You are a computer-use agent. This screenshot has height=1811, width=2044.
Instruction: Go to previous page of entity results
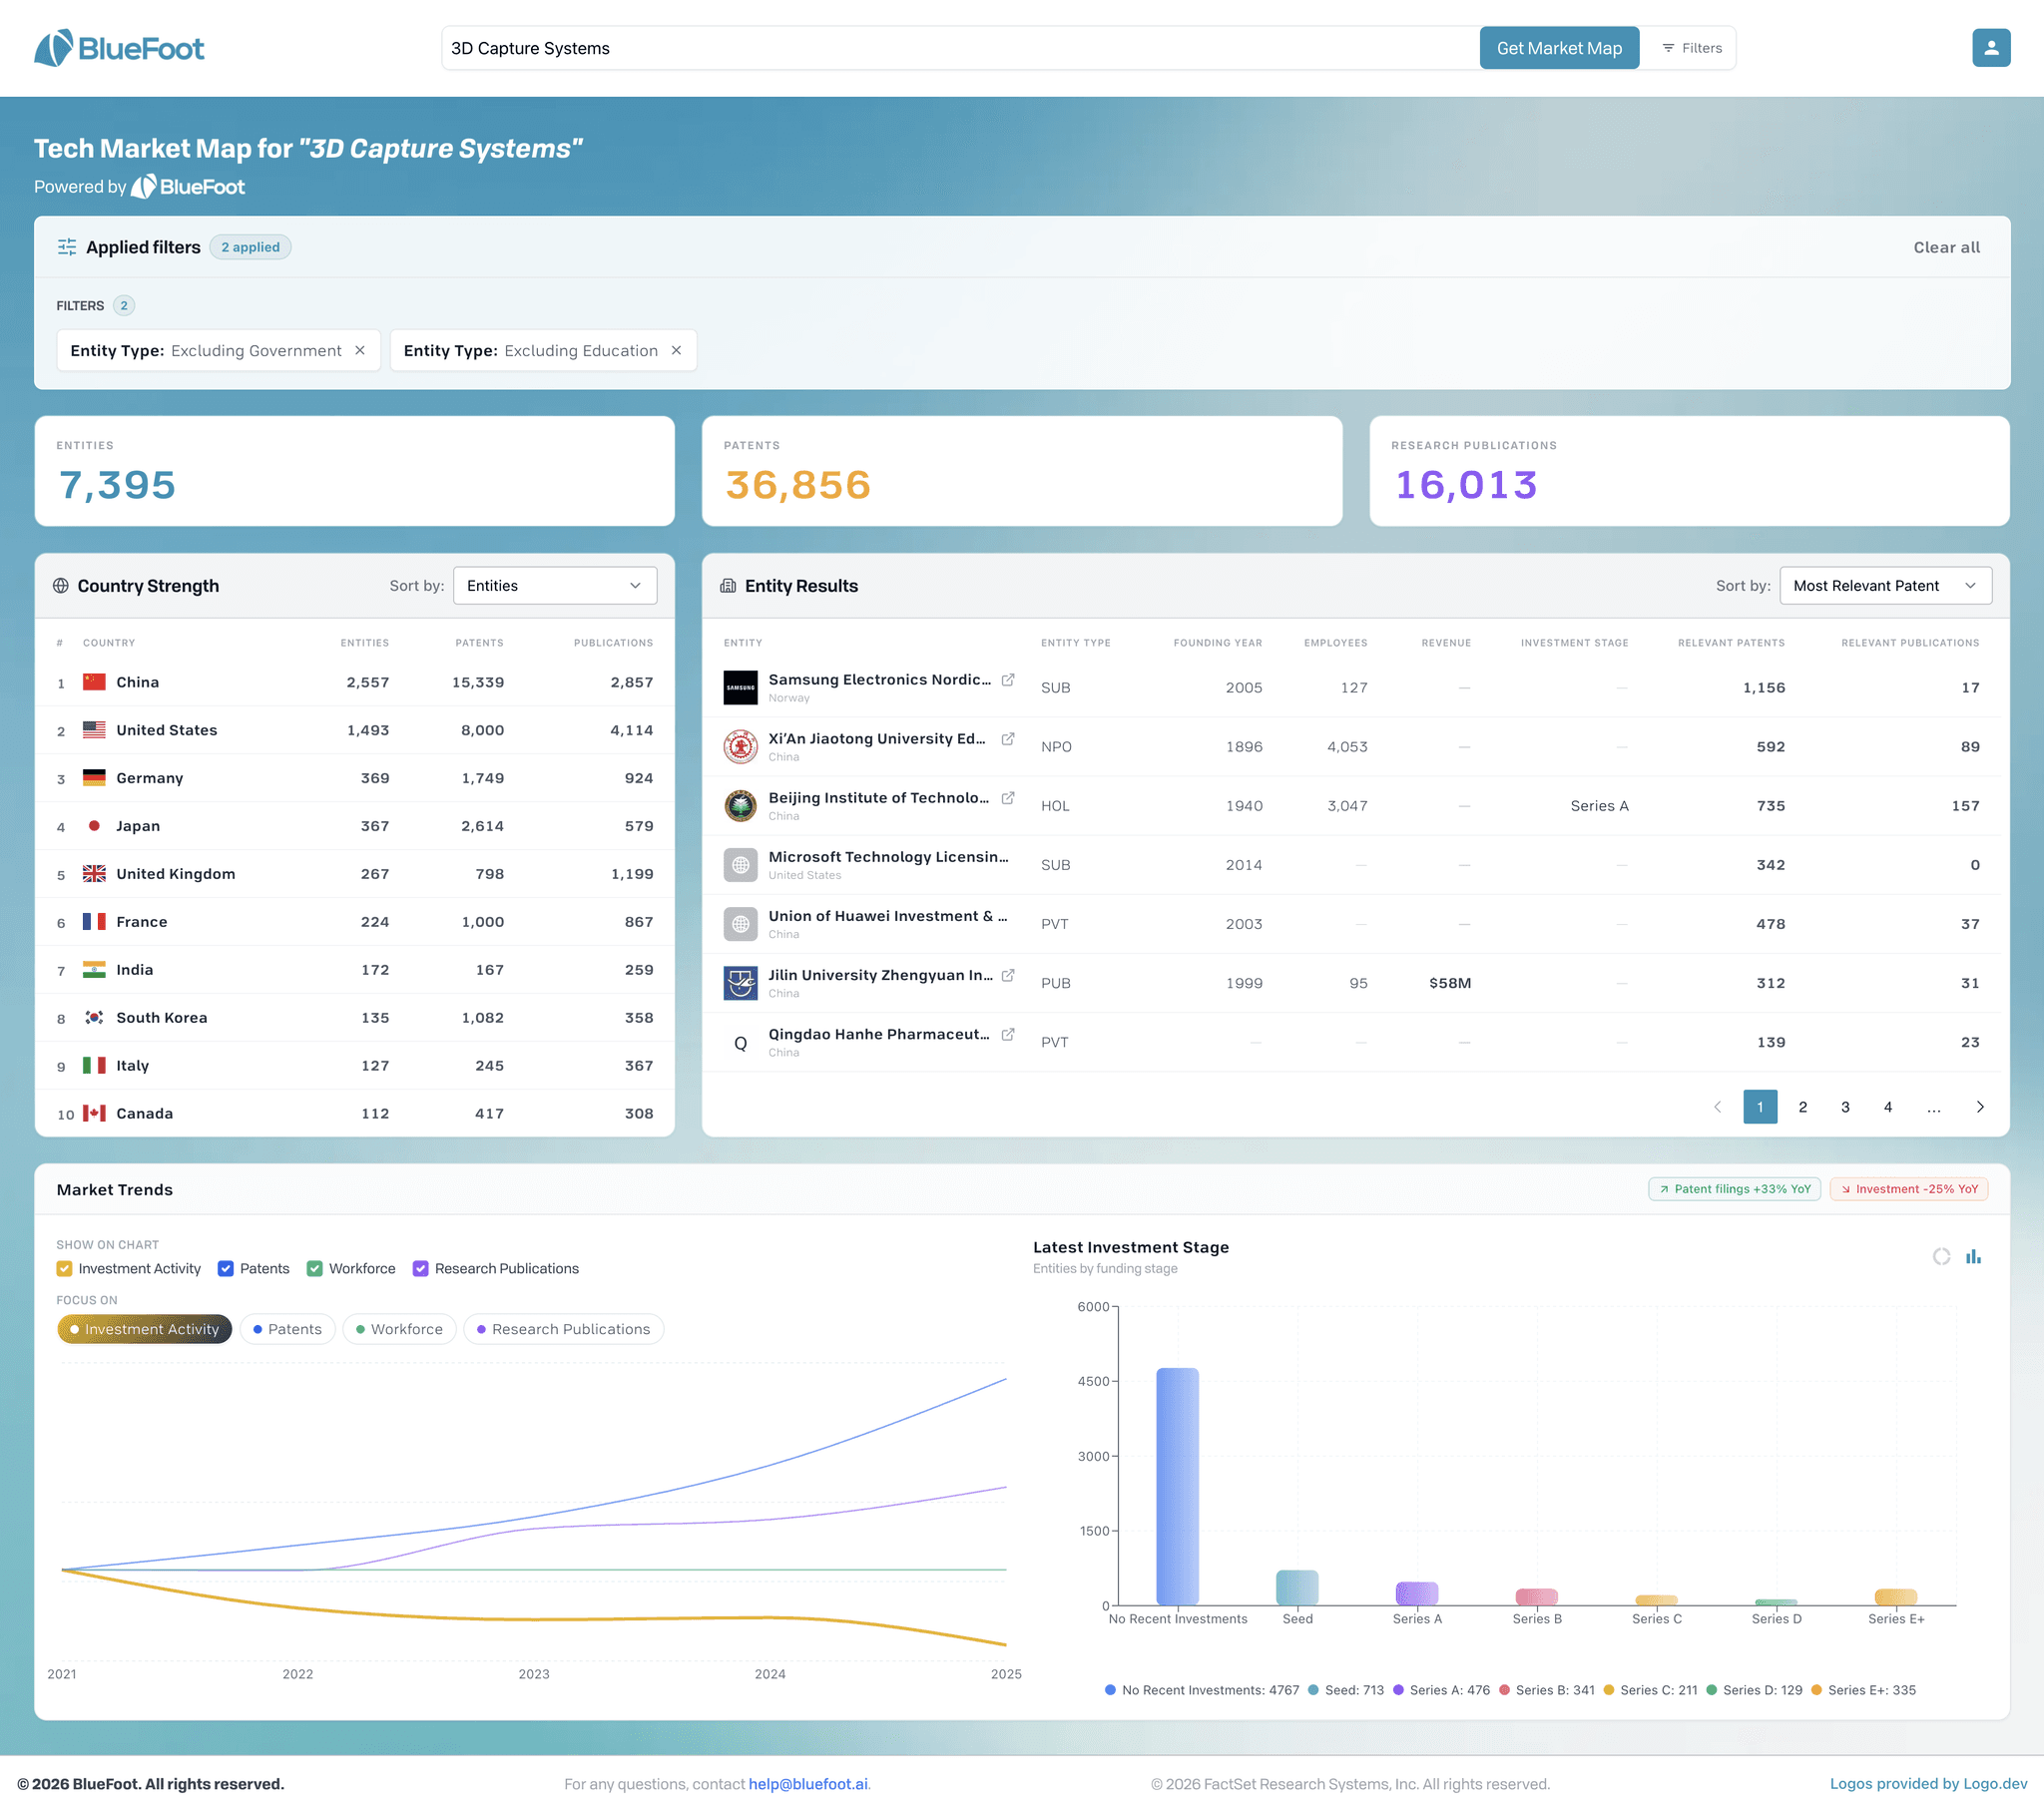point(1717,1107)
